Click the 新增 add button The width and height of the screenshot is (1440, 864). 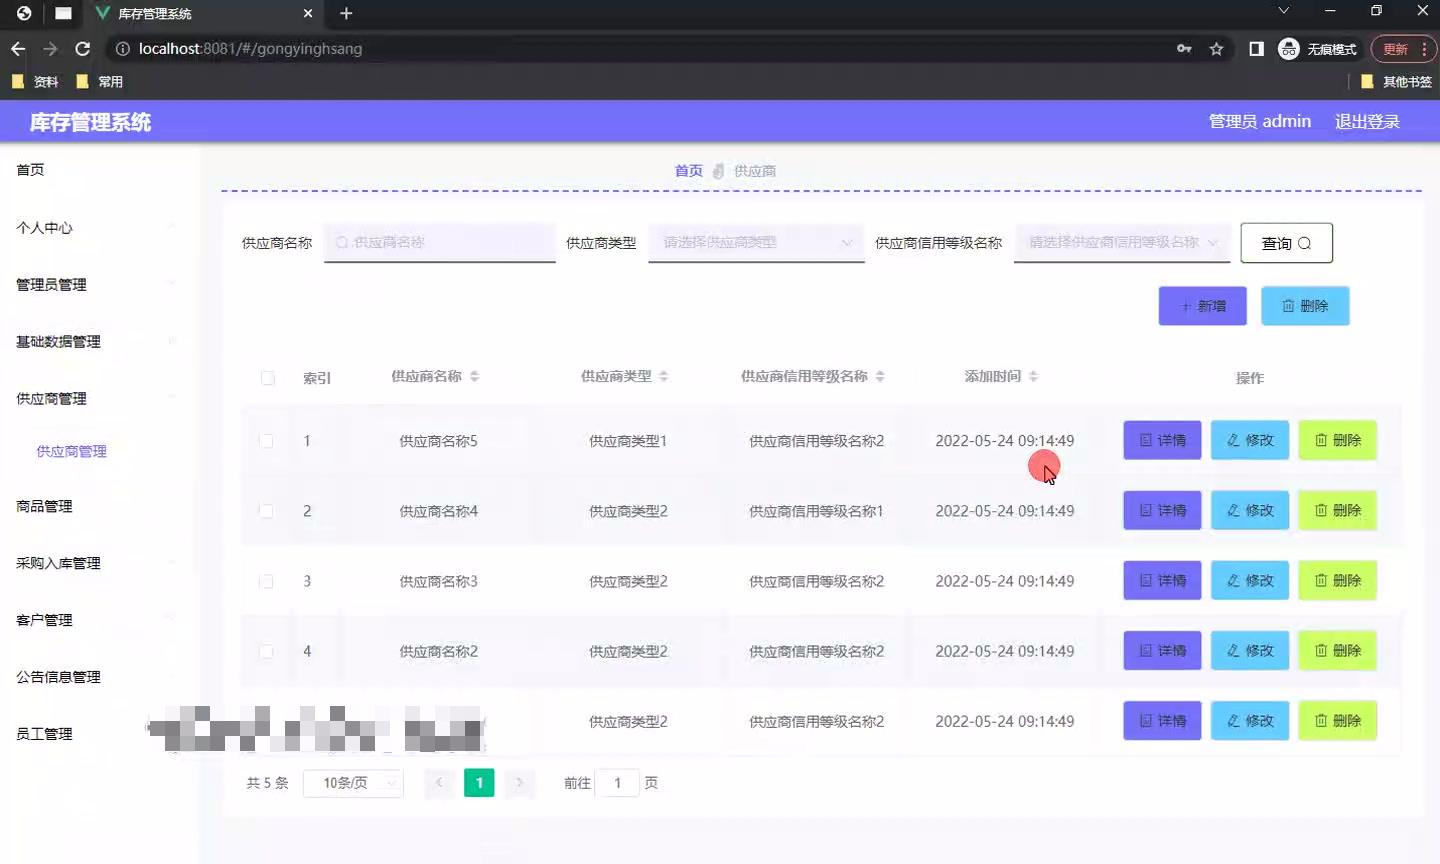pos(1202,306)
